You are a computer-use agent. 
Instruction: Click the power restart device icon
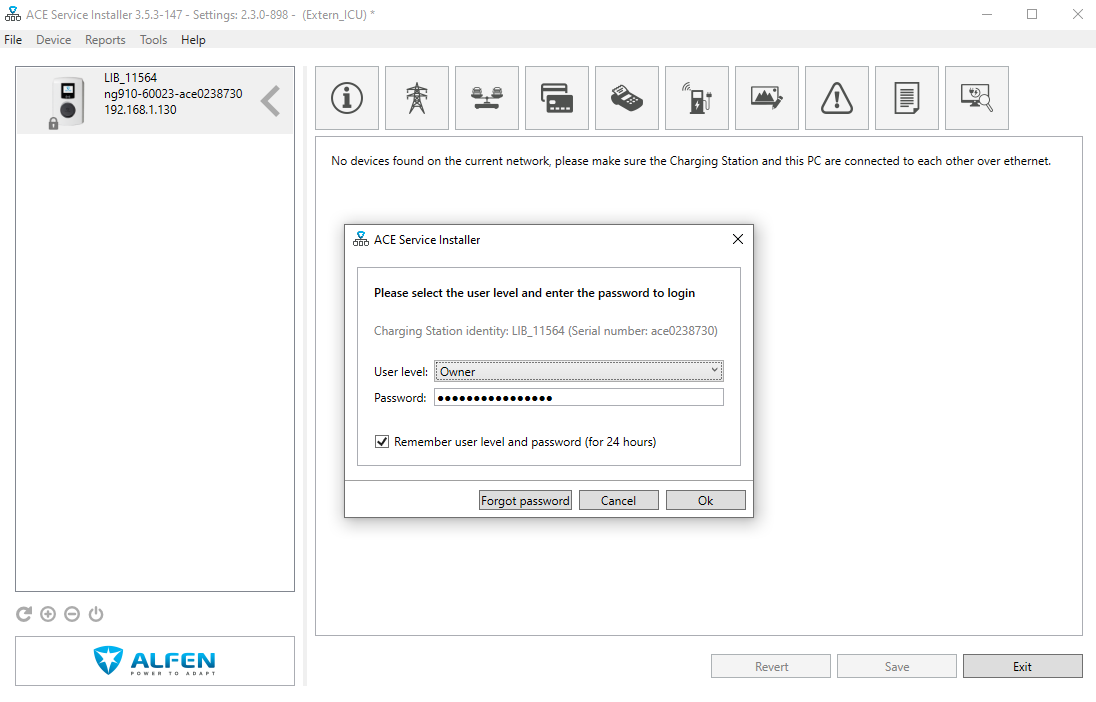(x=96, y=614)
